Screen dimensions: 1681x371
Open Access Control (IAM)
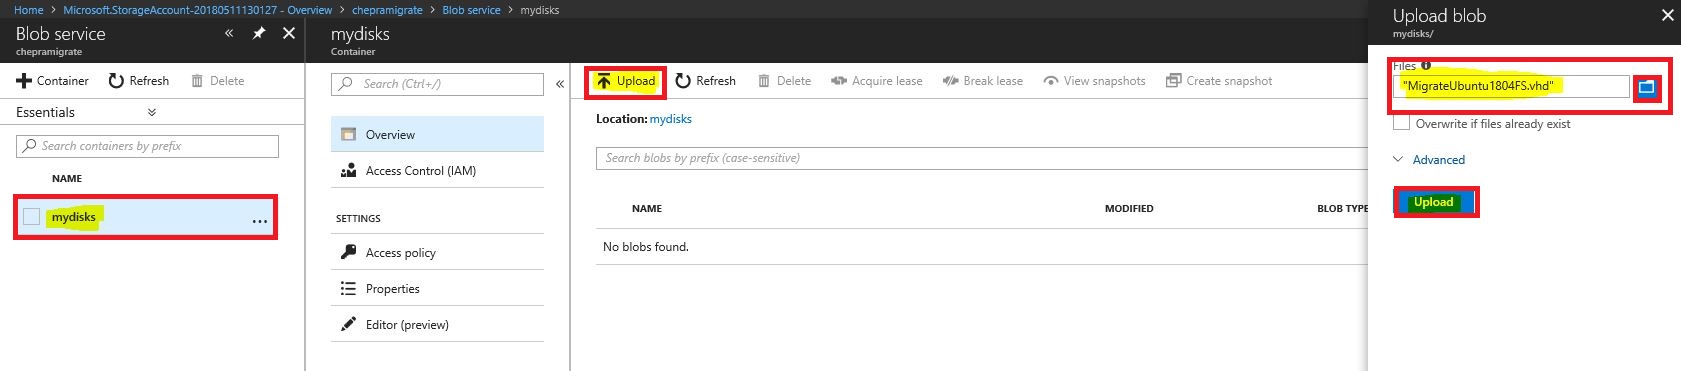coord(437,171)
